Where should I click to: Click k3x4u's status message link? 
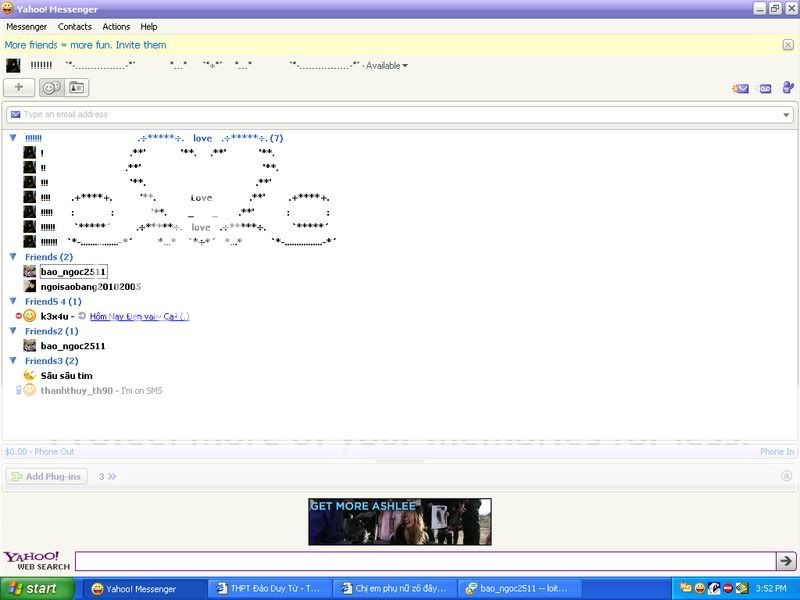click(139, 316)
